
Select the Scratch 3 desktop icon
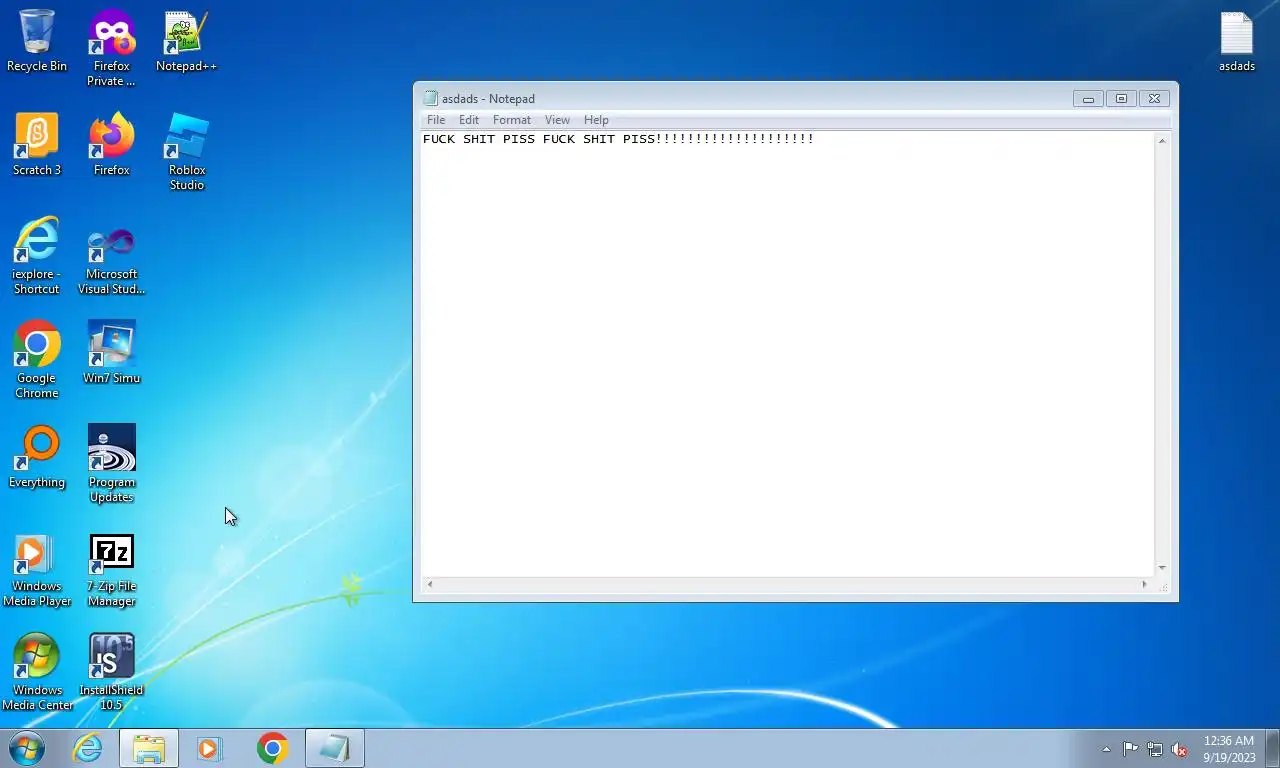pyautogui.click(x=37, y=145)
